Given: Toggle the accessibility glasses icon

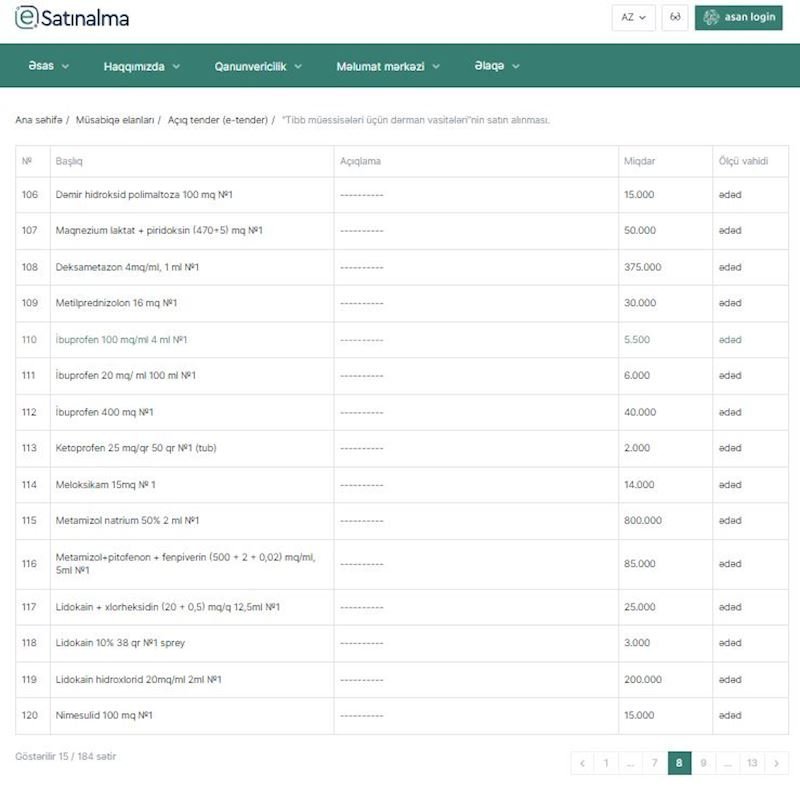Looking at the screenshot, I should 675,18.
